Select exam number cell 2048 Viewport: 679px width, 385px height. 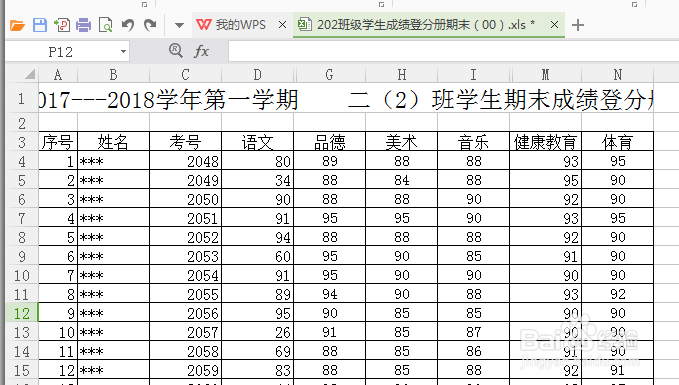(185, 161)
